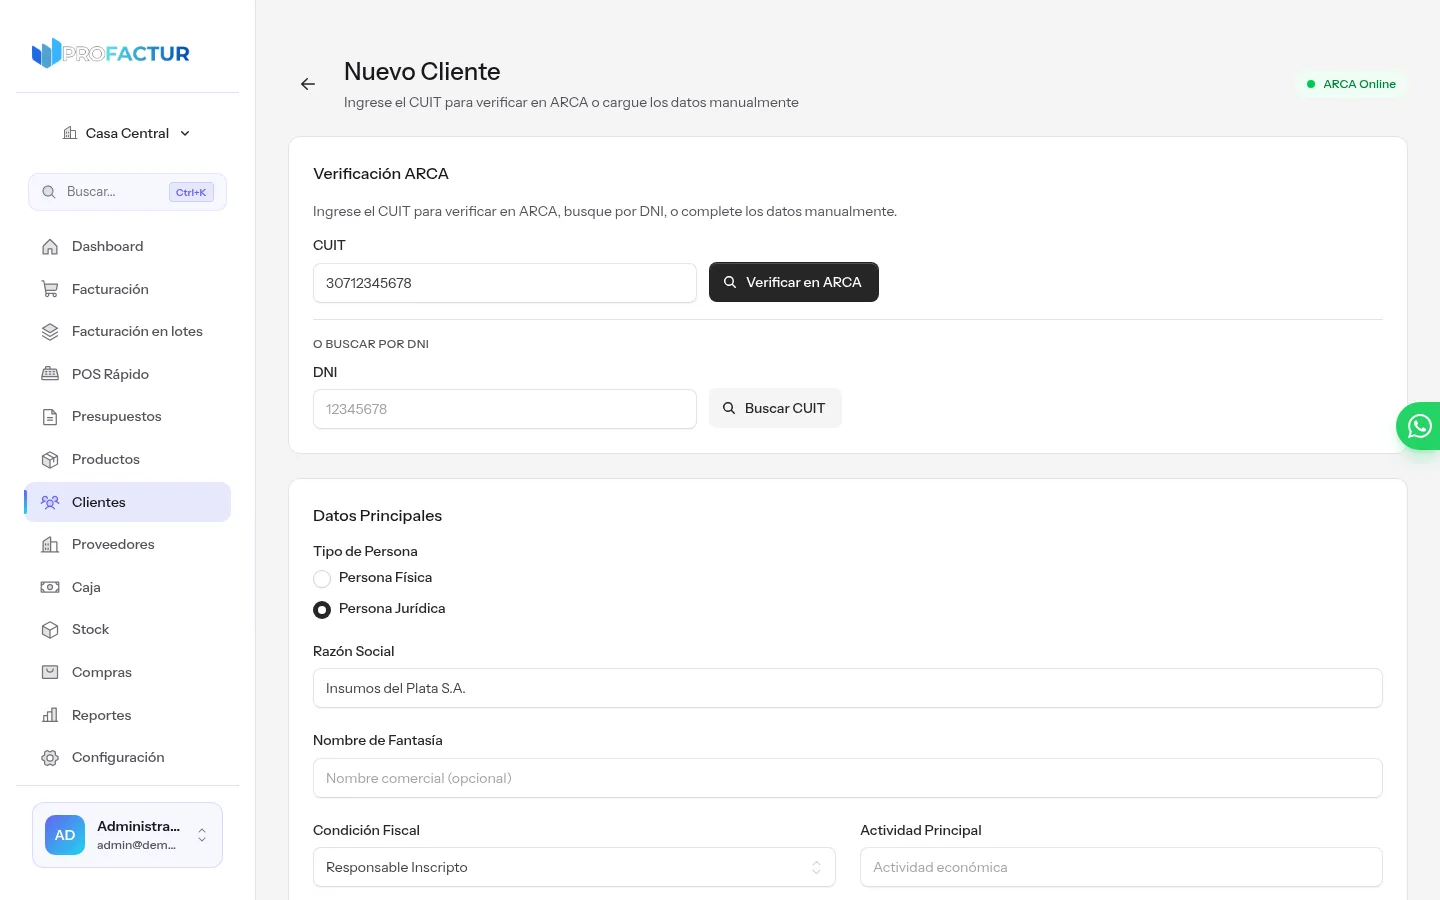Open Dashboard from the sidebar
The width and height of the screenshot is (1440, 900).
coord(127,247)
